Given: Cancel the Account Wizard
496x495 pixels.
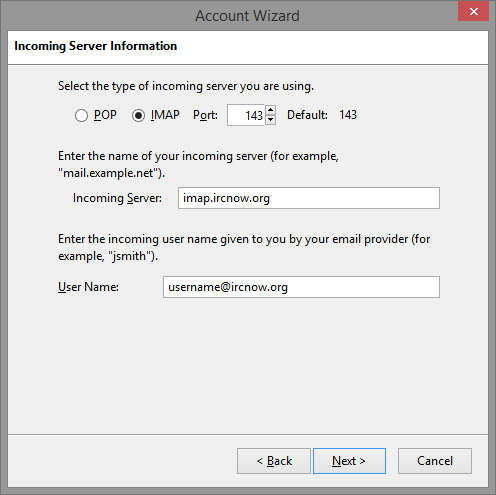Looking at the screenshot, I should click(x=435, y=461).
